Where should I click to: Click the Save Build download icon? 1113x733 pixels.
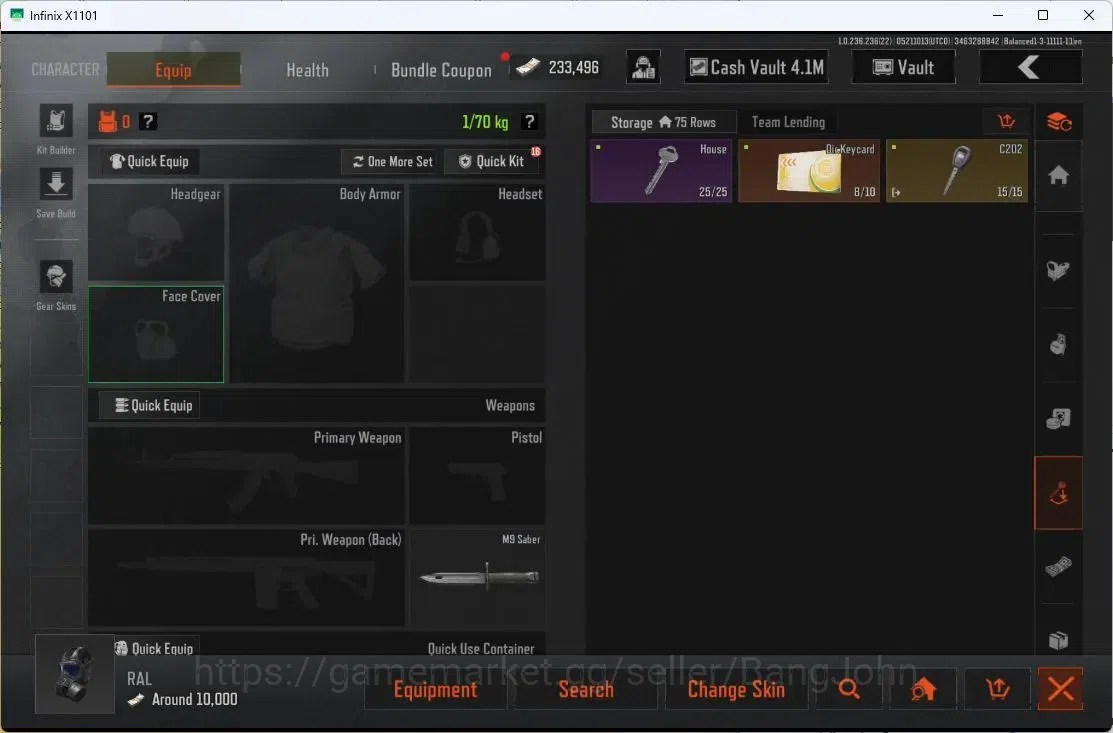coord(56,185)
